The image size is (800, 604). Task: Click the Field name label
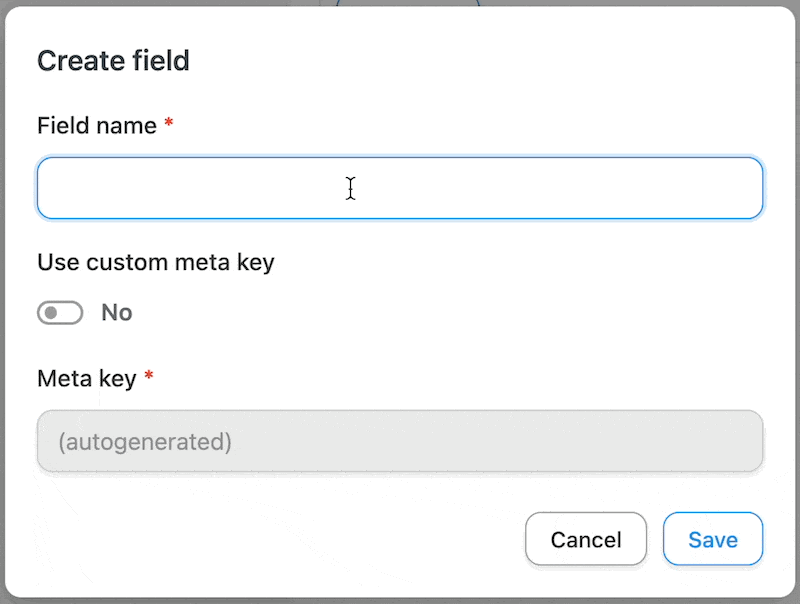tap(97, 125)
